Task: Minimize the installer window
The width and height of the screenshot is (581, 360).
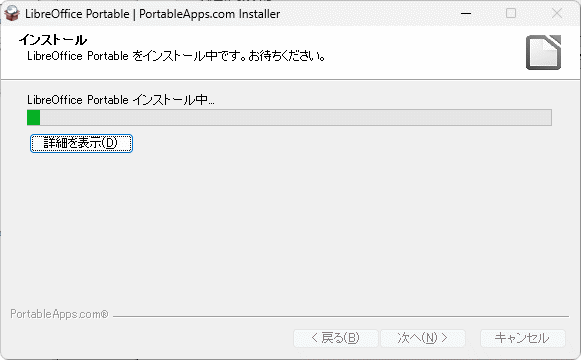Action: point(466,14)
